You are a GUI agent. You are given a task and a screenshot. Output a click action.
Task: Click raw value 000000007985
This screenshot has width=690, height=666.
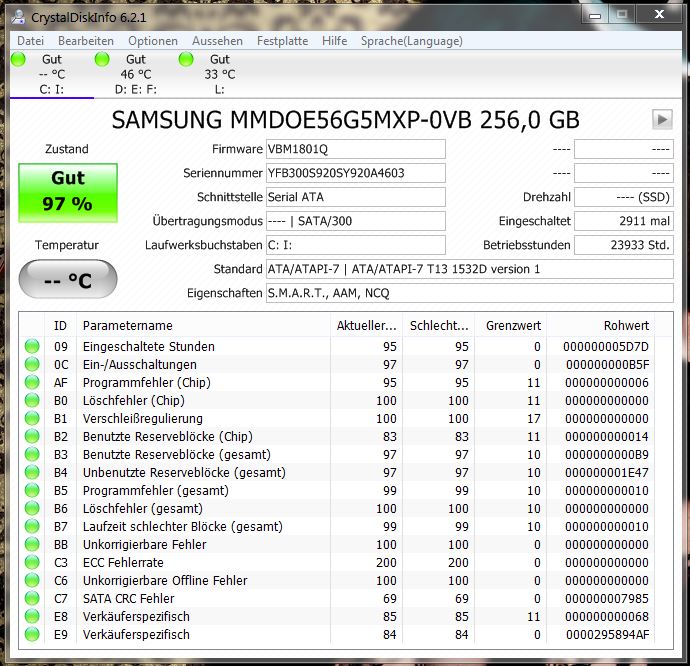click(607, 599)
